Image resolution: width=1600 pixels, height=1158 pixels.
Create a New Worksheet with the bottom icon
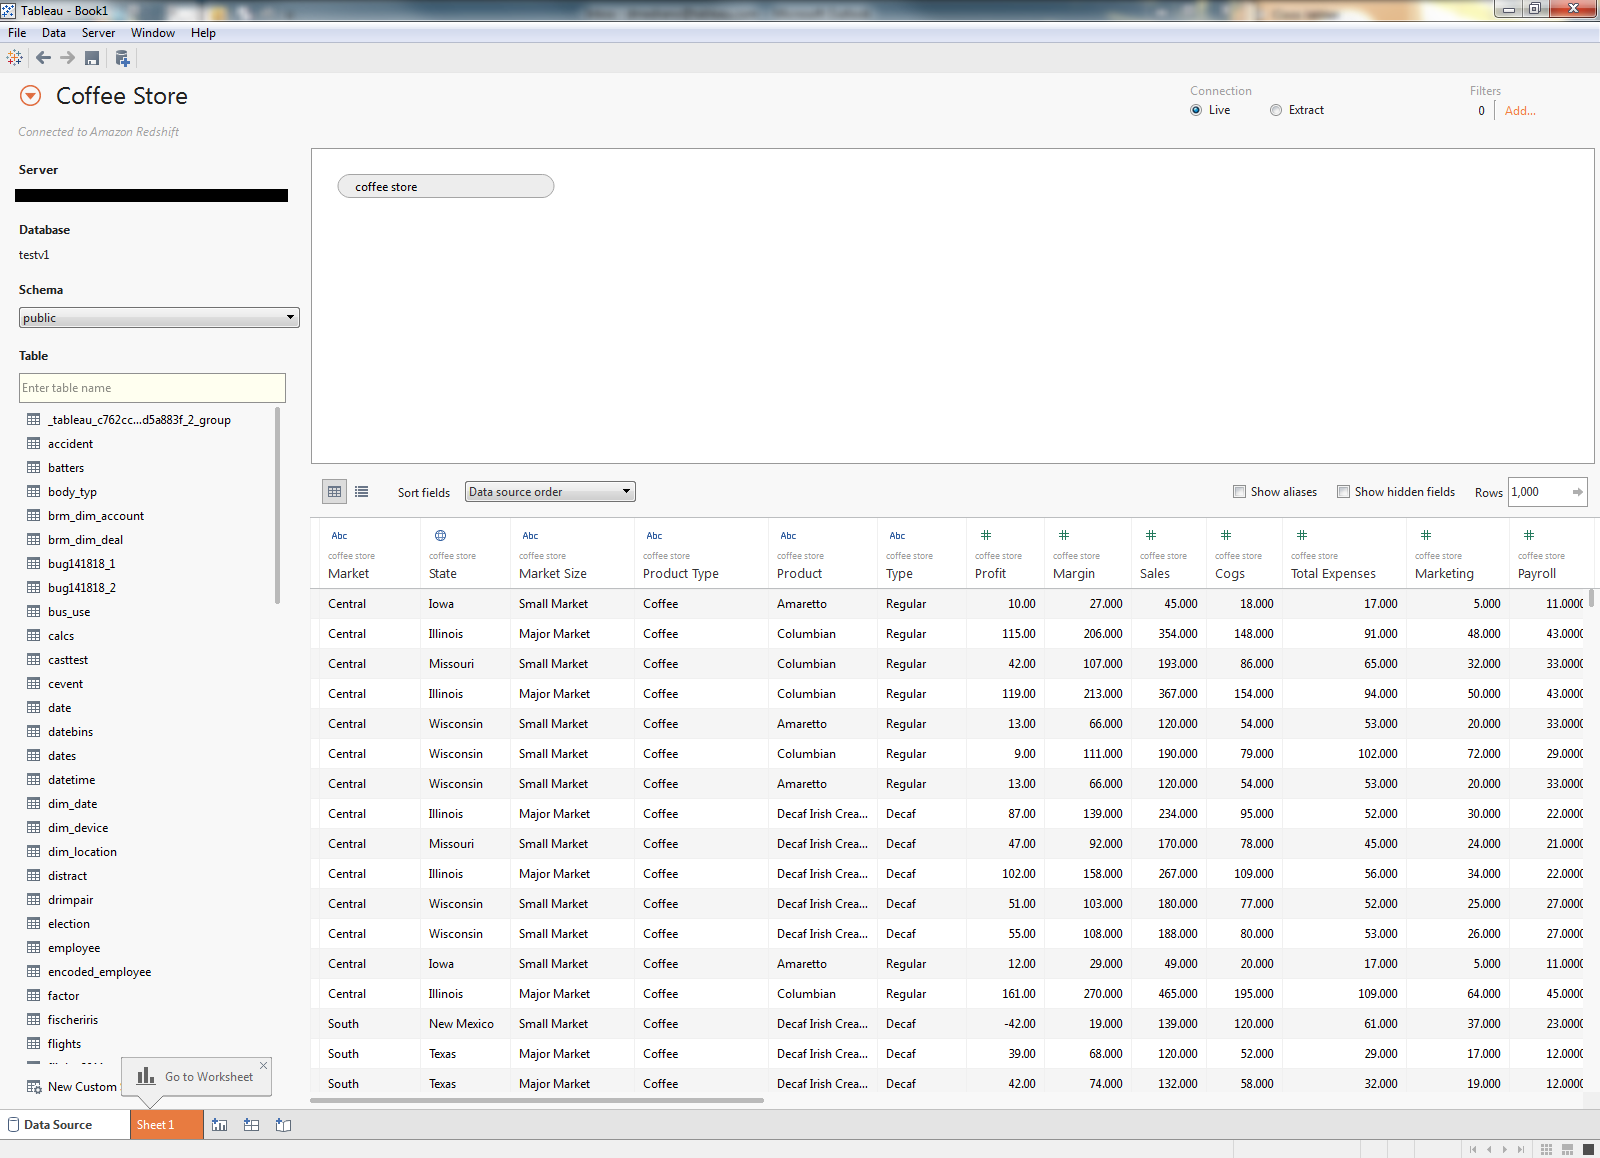click(219, 1124)
